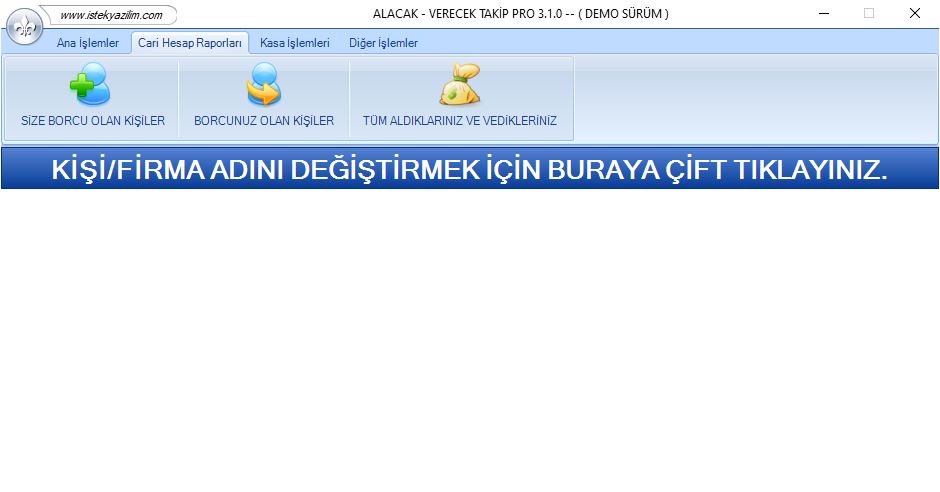The height and width of the screenshot is (492, 940).
Task: Open the round application logo button
Action: pos(24,27)
